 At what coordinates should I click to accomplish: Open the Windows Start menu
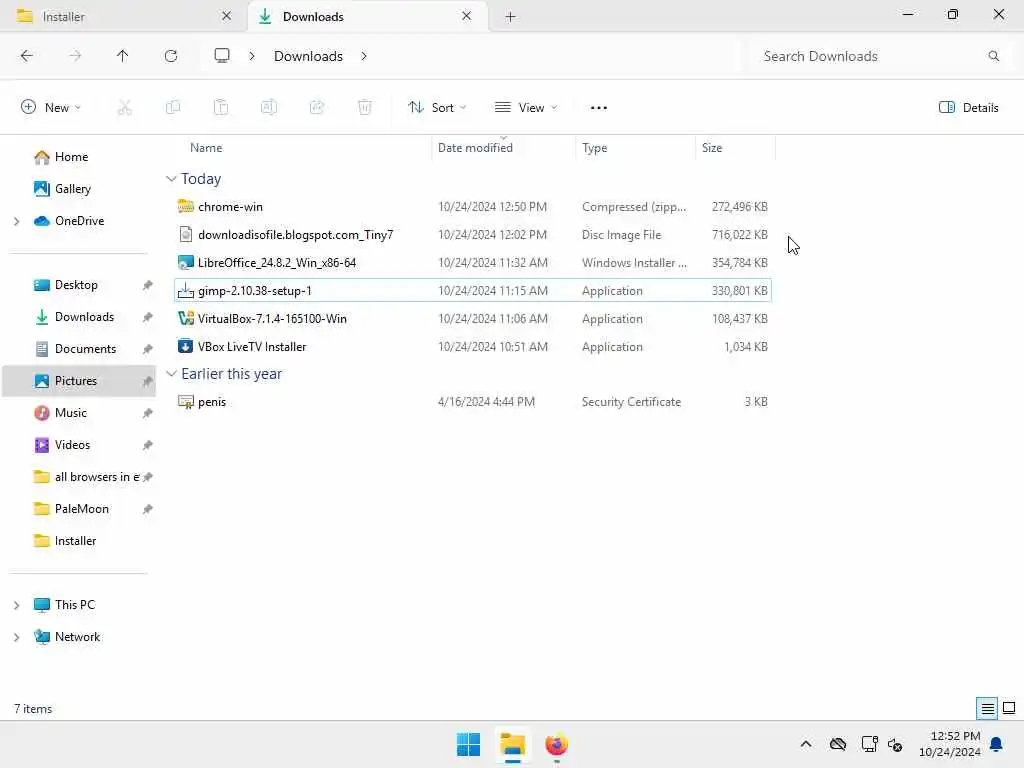(x=468, y=744)
